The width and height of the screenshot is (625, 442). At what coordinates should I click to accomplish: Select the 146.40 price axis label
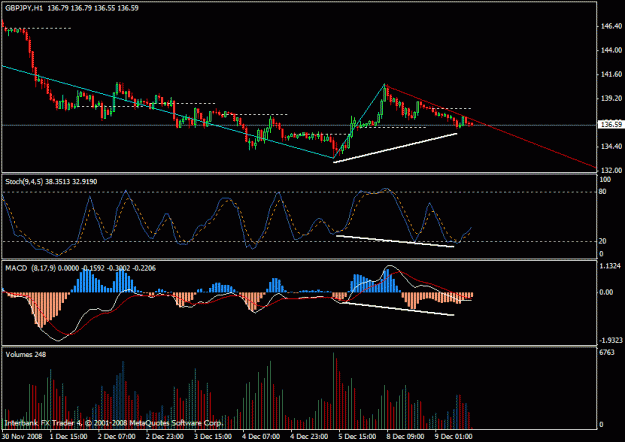click(611, 26)
